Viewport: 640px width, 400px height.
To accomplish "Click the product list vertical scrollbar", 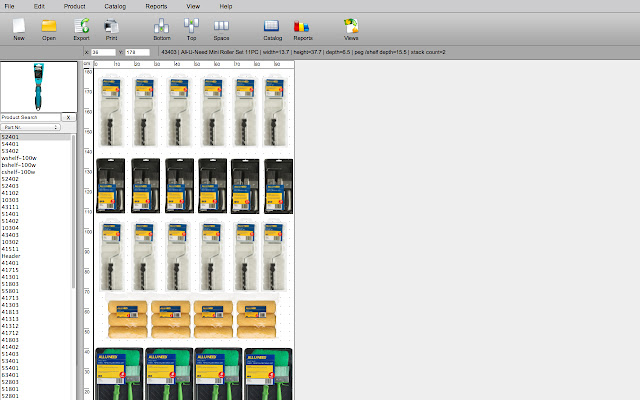I will click(73, 212).
